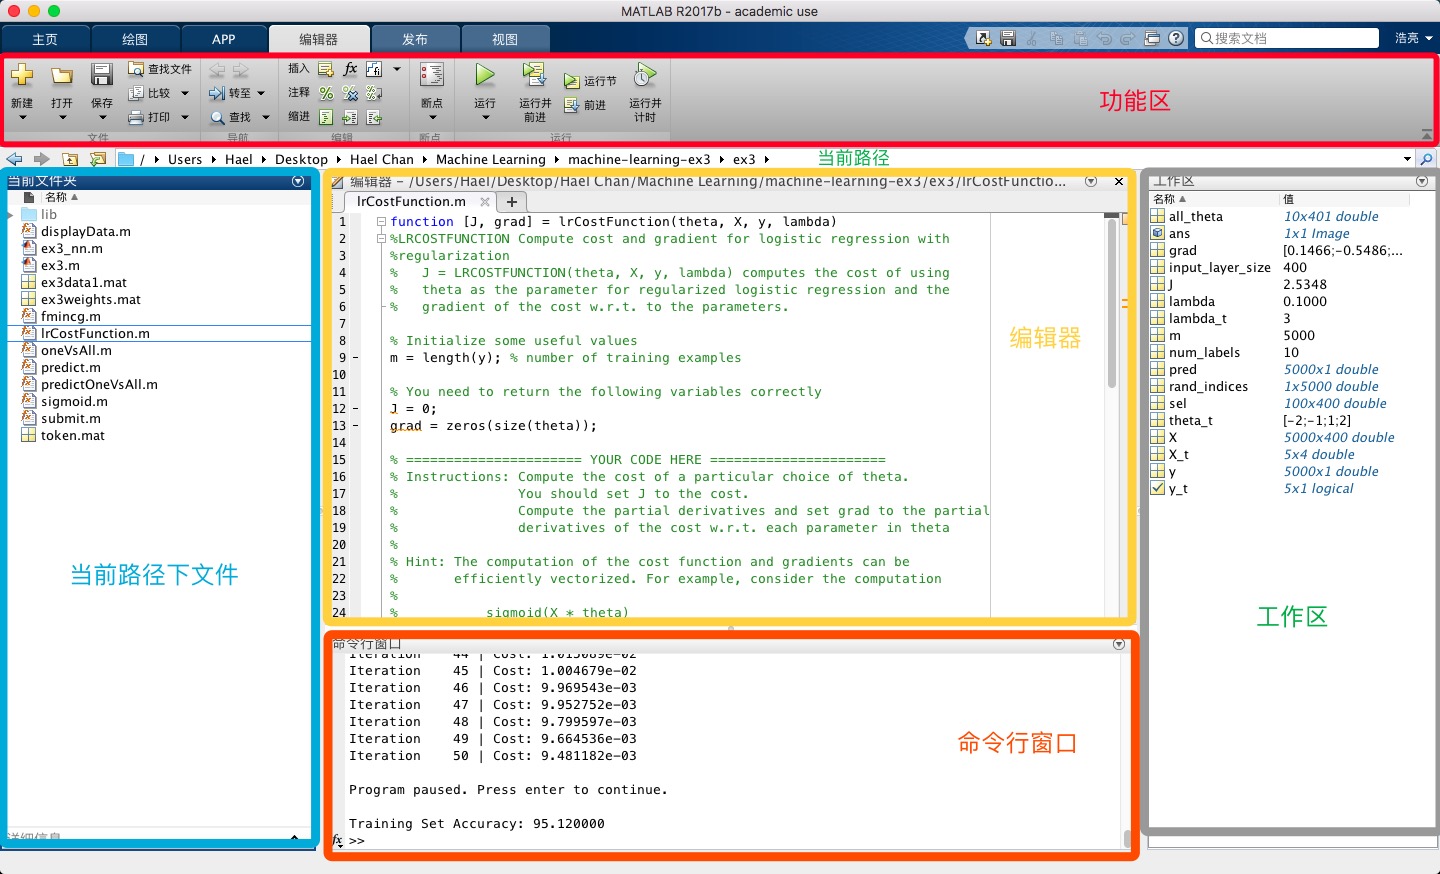The width and height of the screenshot is (1440, 874).
Task: Click the green Run (运行) button
Action: point(485,75)
